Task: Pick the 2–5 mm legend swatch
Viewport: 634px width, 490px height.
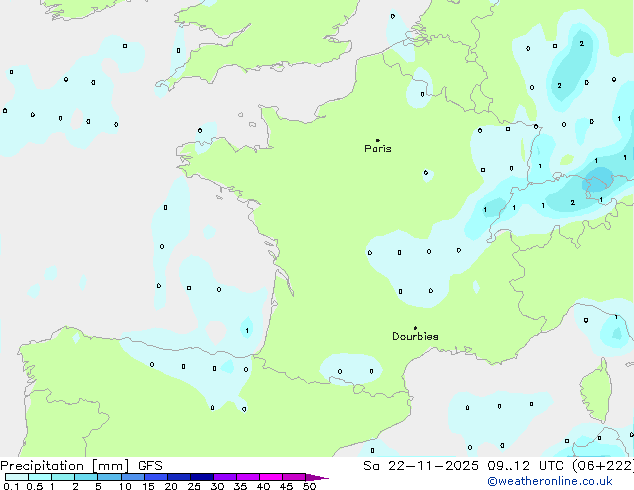Action: click(86, 477)
